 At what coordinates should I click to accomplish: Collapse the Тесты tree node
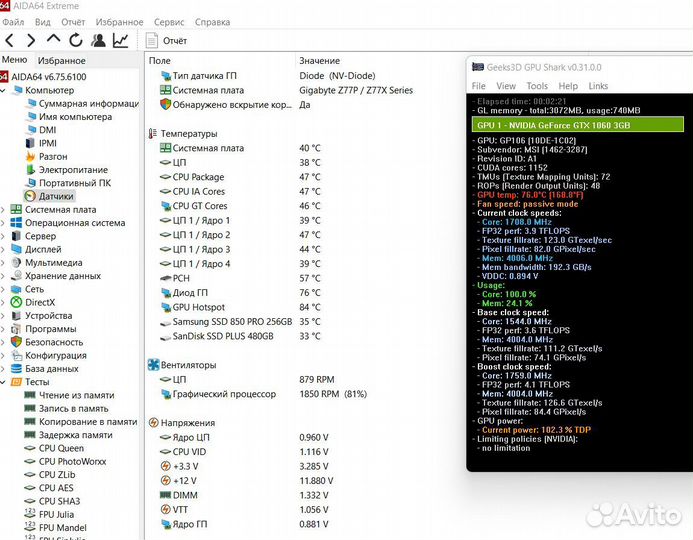[x=3, y=382]
